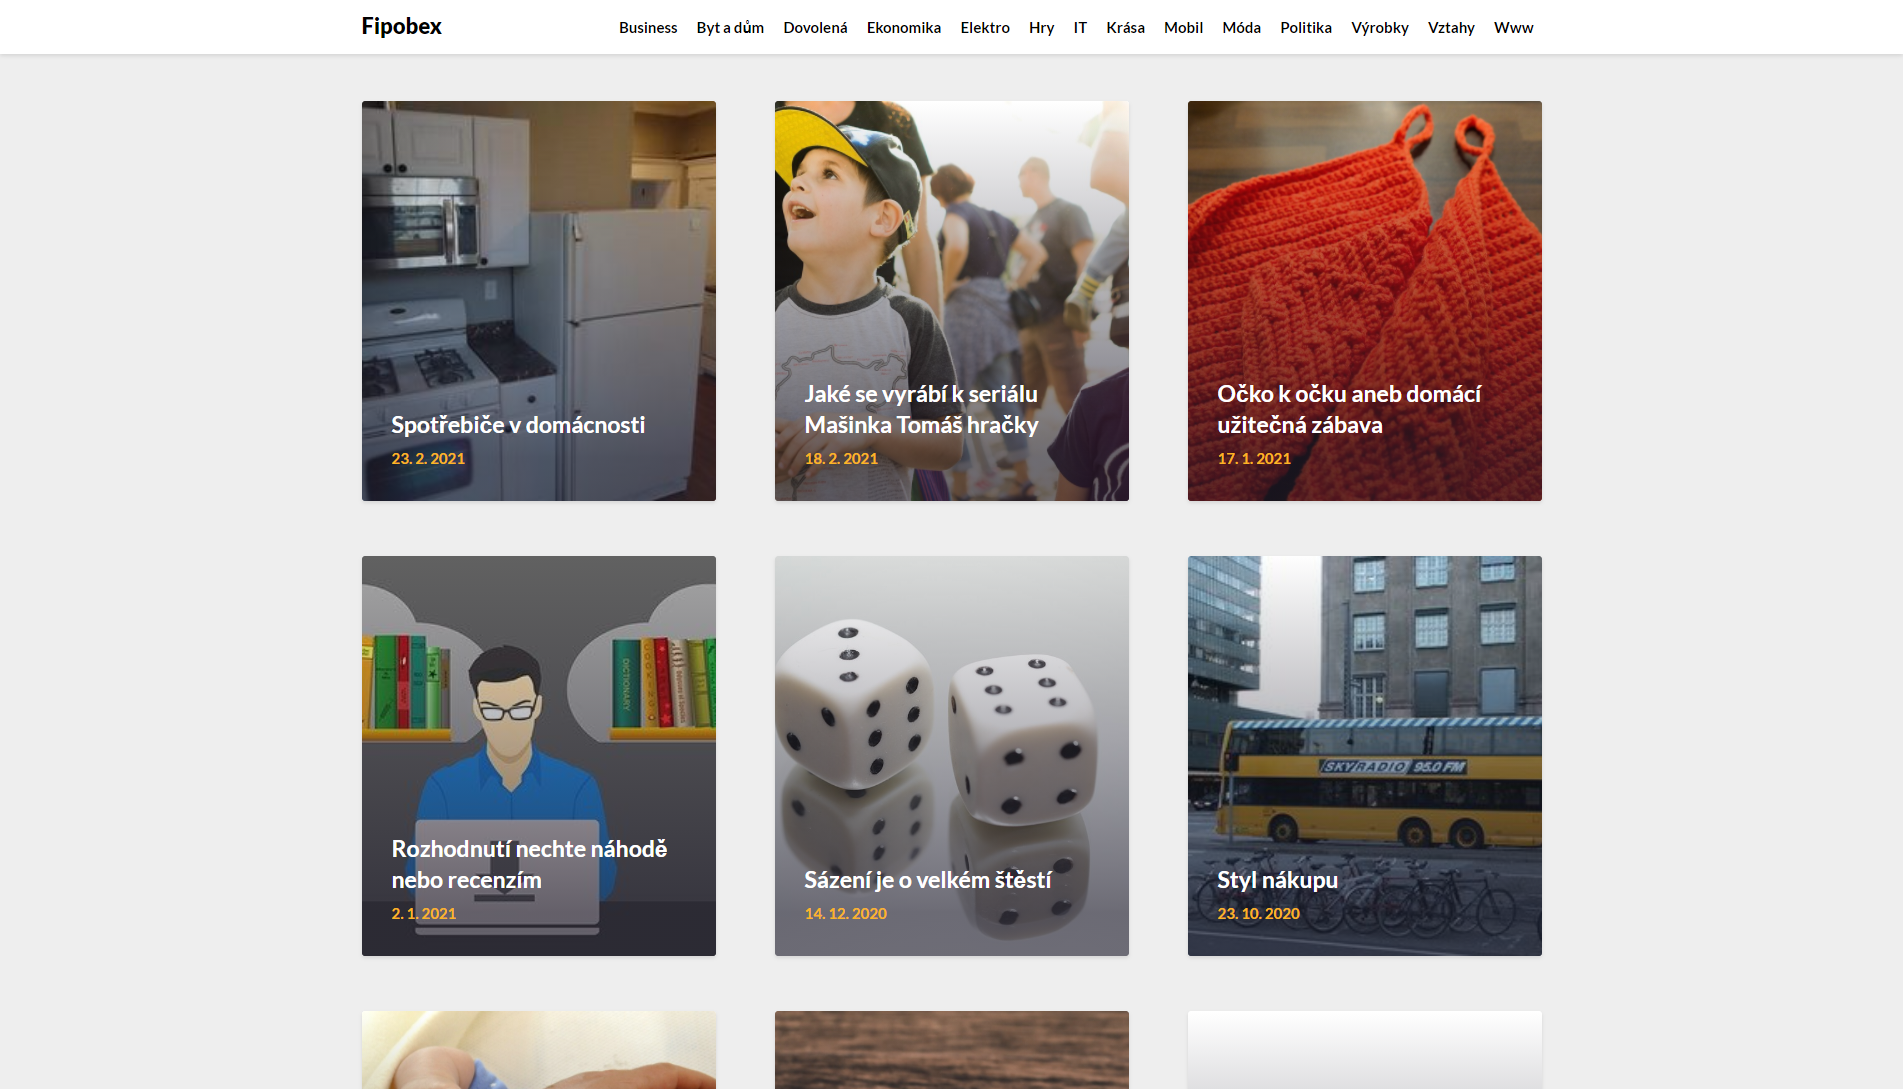Click the Www menu item

1513,28
